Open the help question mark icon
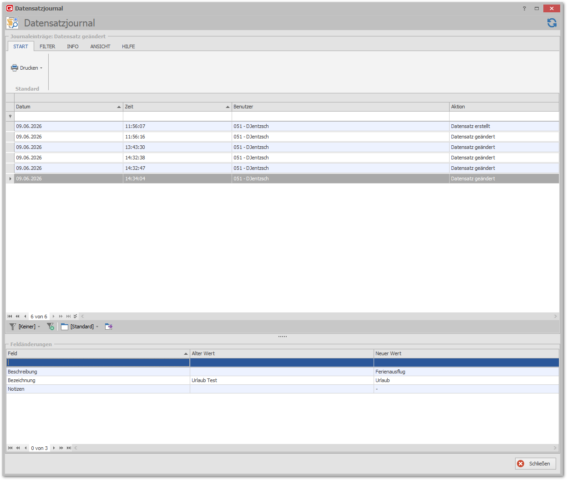Screen dimensions: 567x480 524,8
